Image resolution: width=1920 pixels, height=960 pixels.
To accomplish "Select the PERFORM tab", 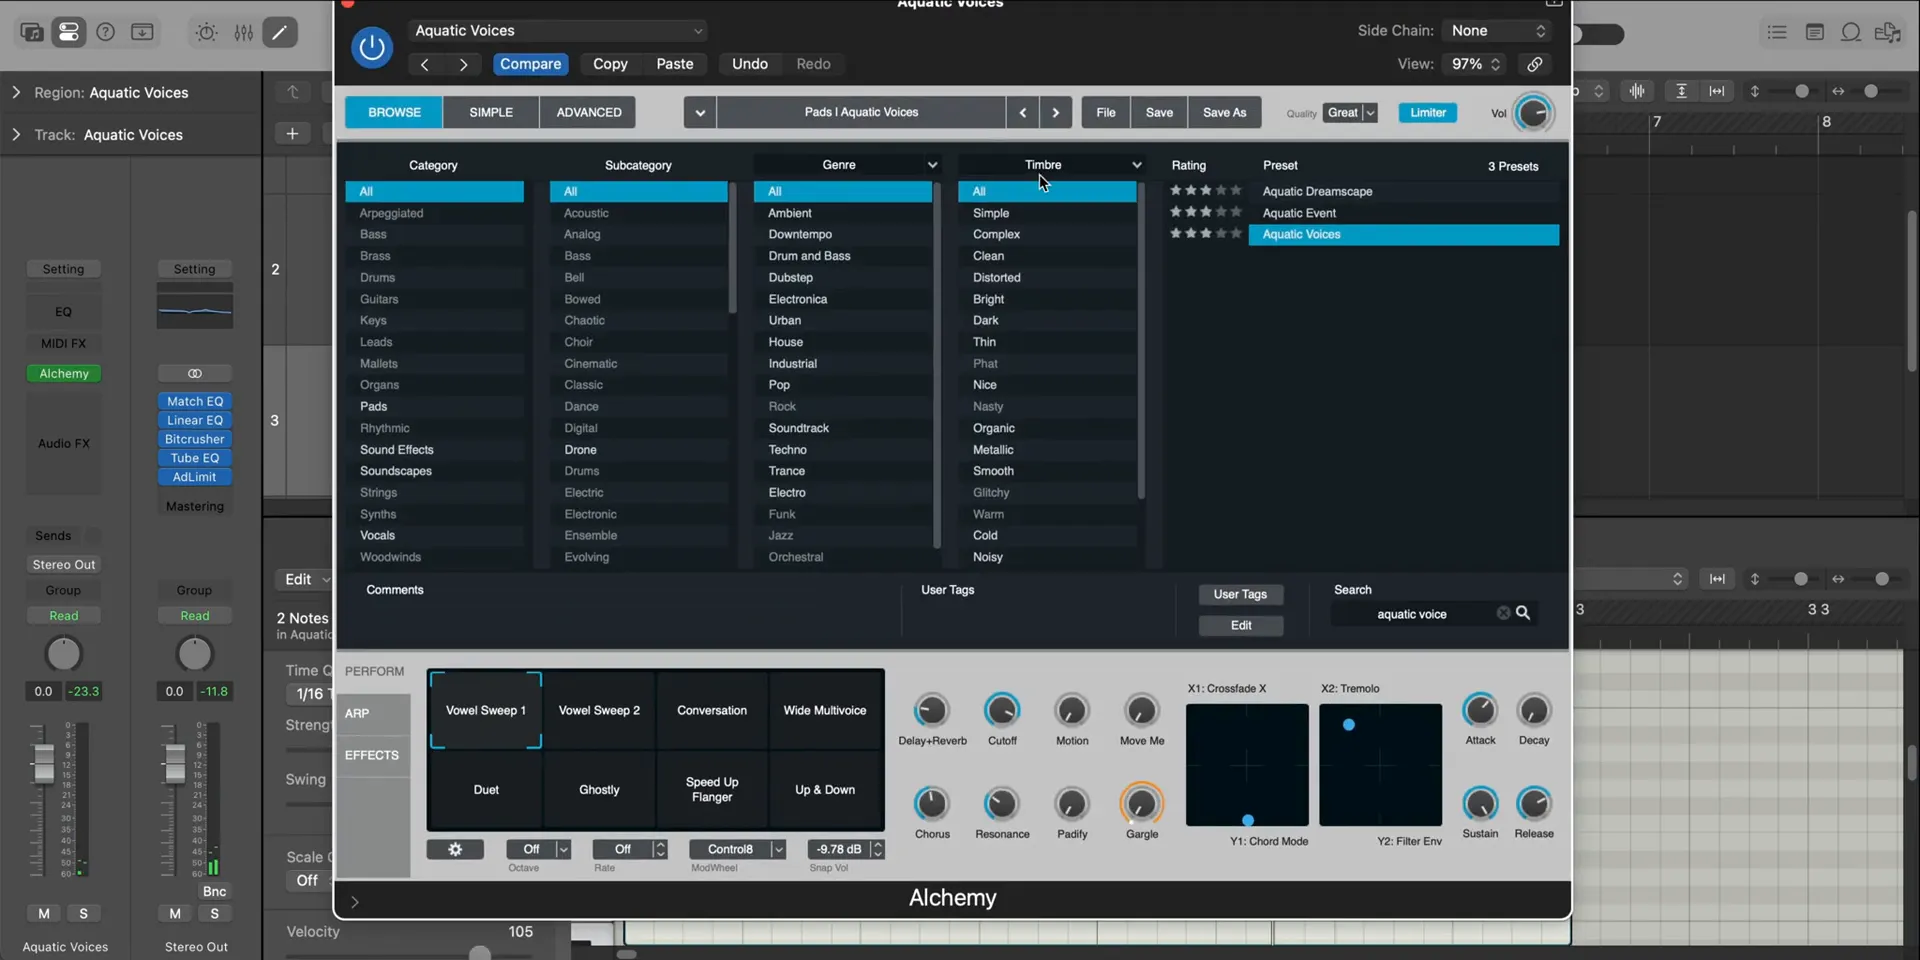I will coord(374,671).
